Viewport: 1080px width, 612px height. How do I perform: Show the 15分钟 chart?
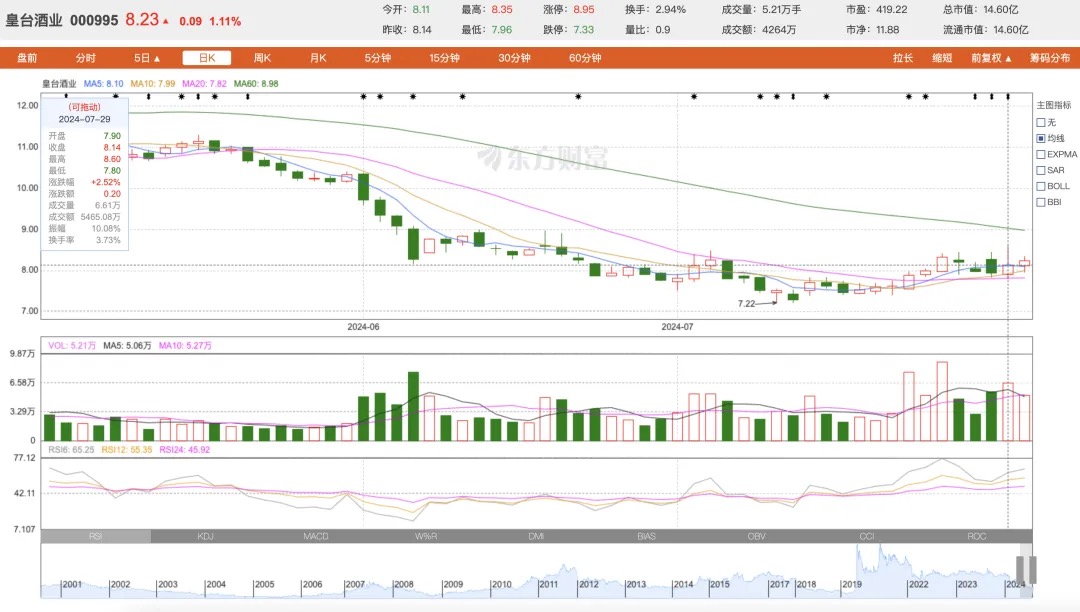tap(444, 58)
